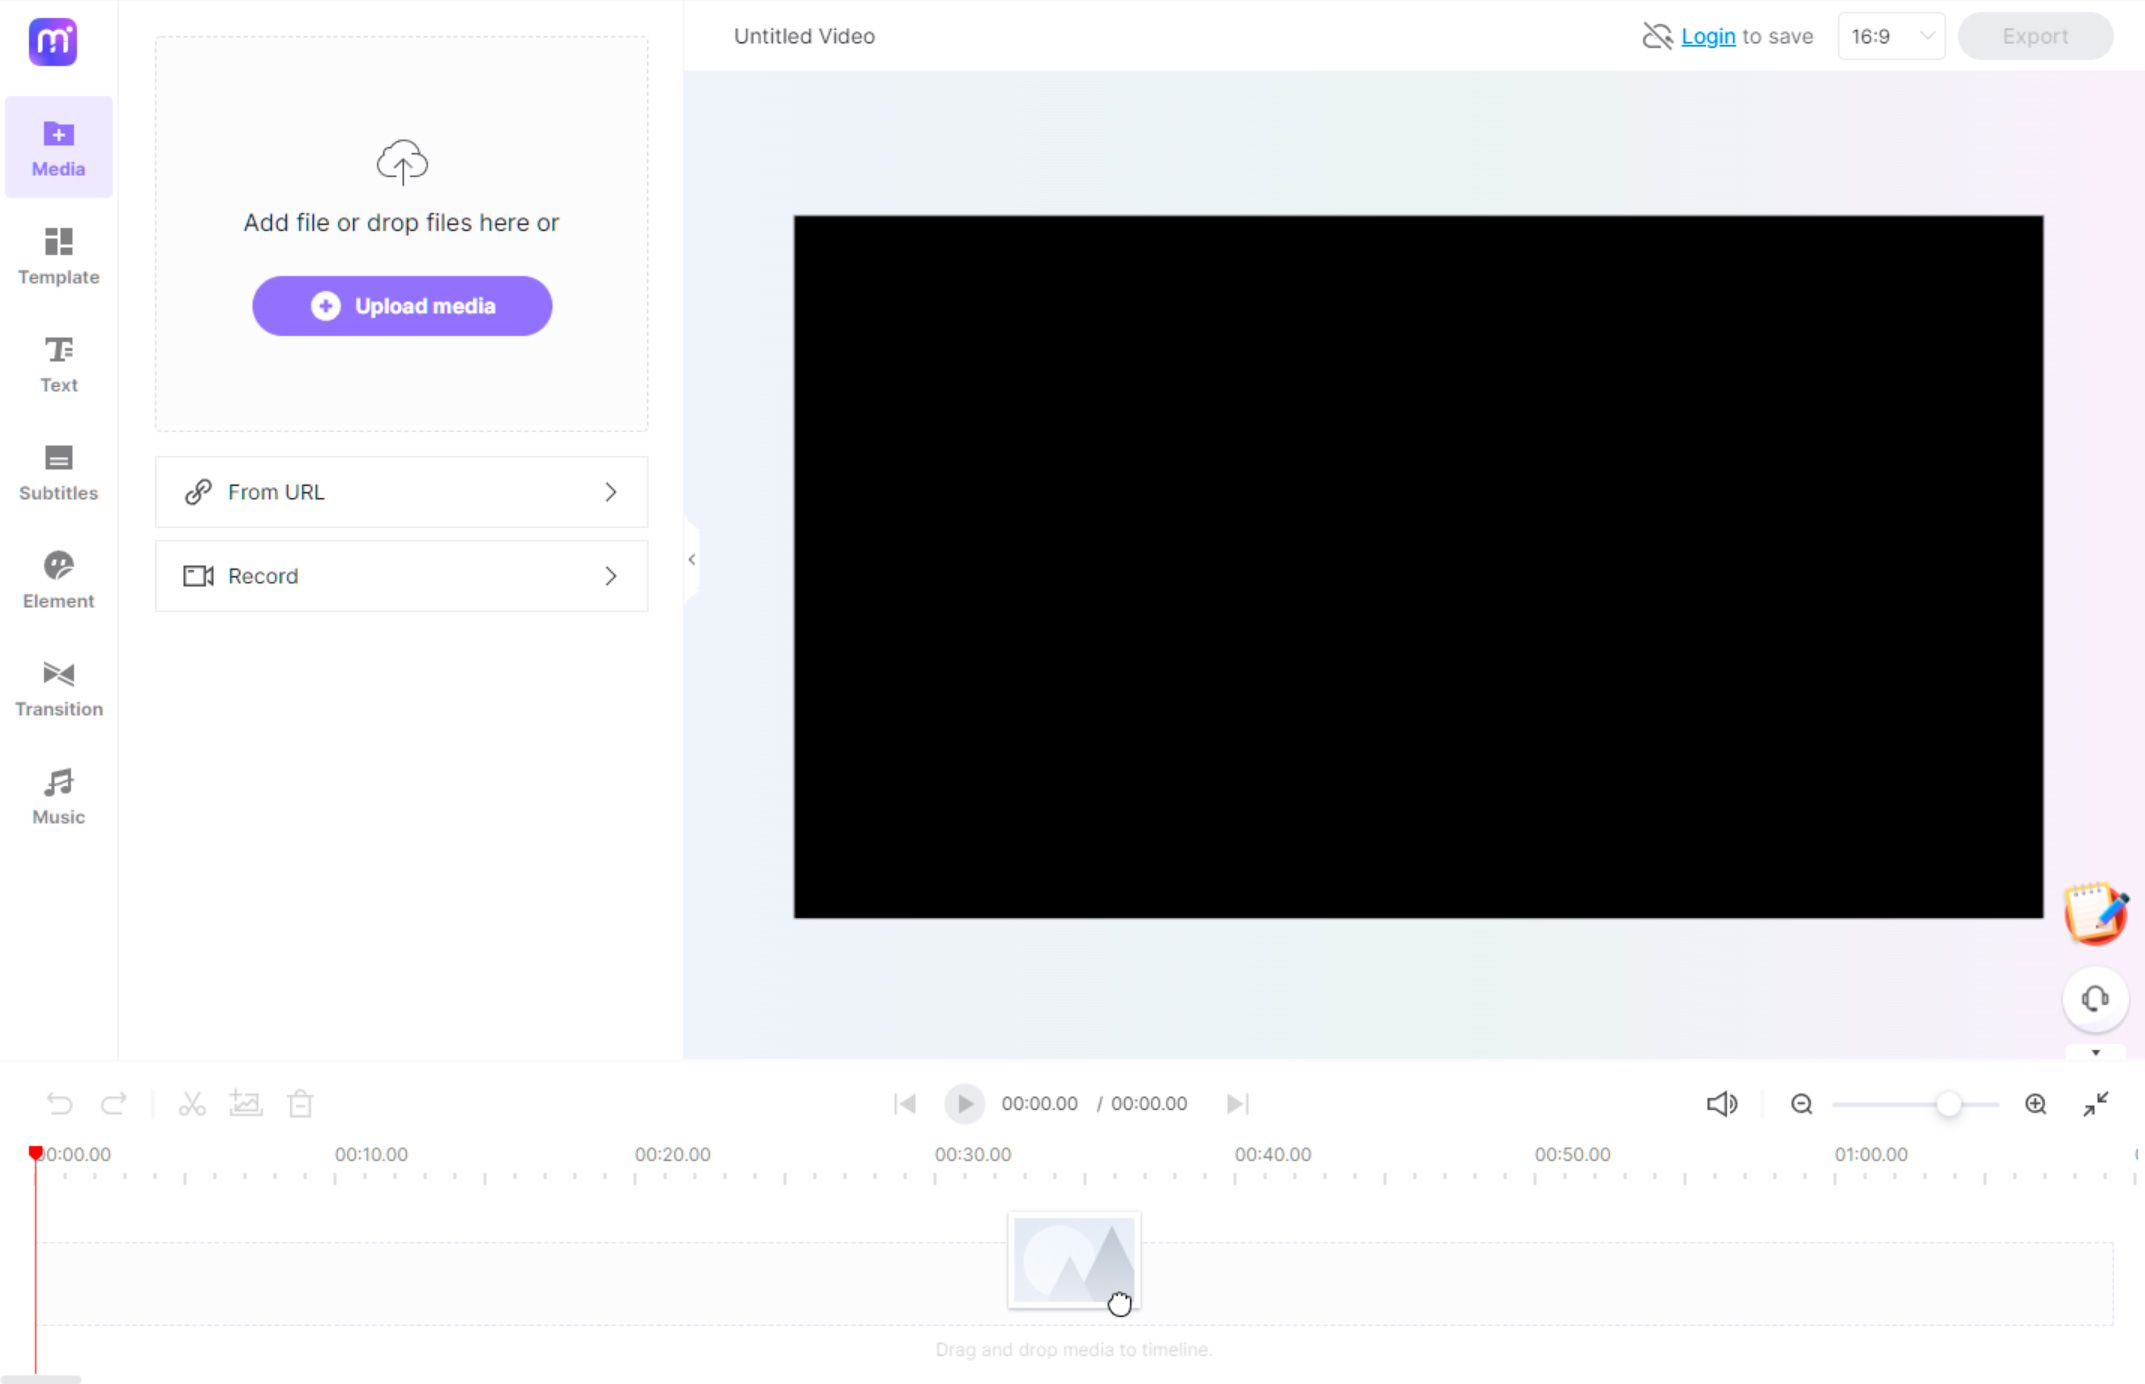Select the Export button

(x=2036, y=34)
